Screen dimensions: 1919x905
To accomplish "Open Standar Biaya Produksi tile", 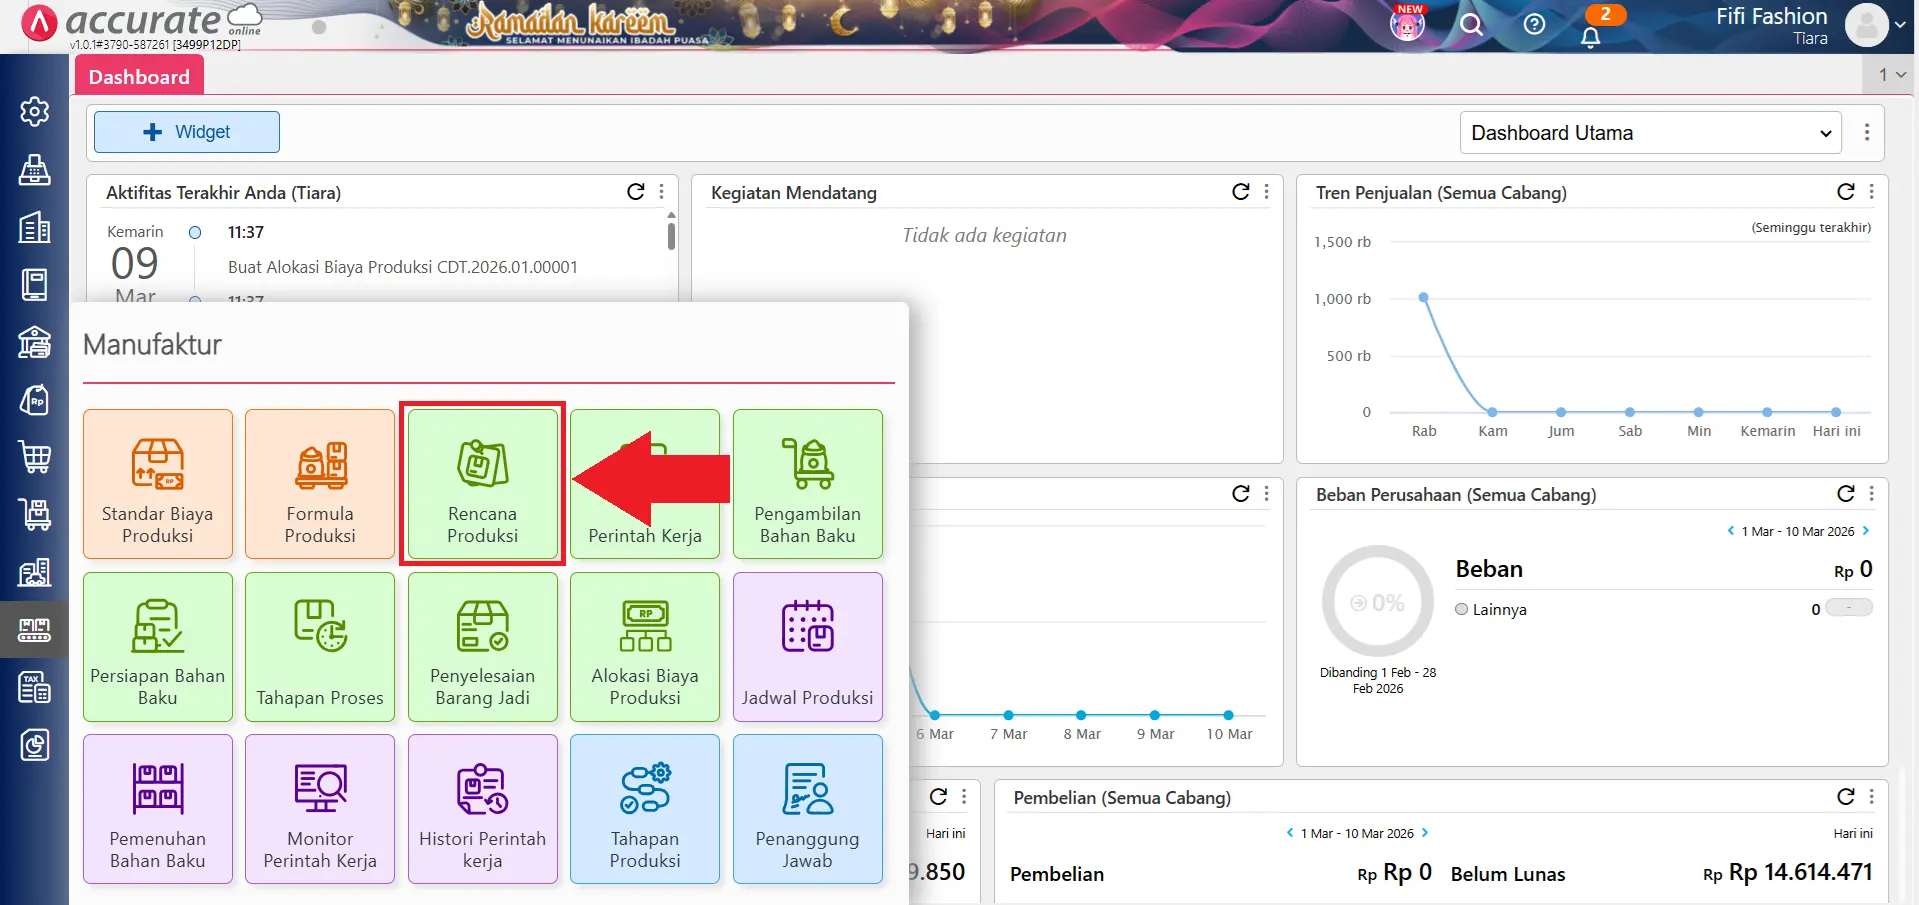I will [x=157, y=484].
